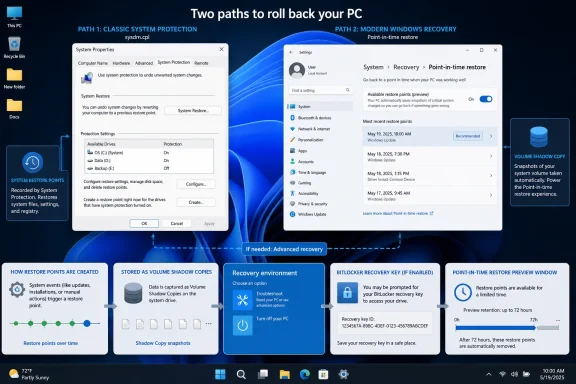Switch to the Computer Name tab
This screenshot has height=384, width=576.
pyautogui.click(x=93, y=63)
